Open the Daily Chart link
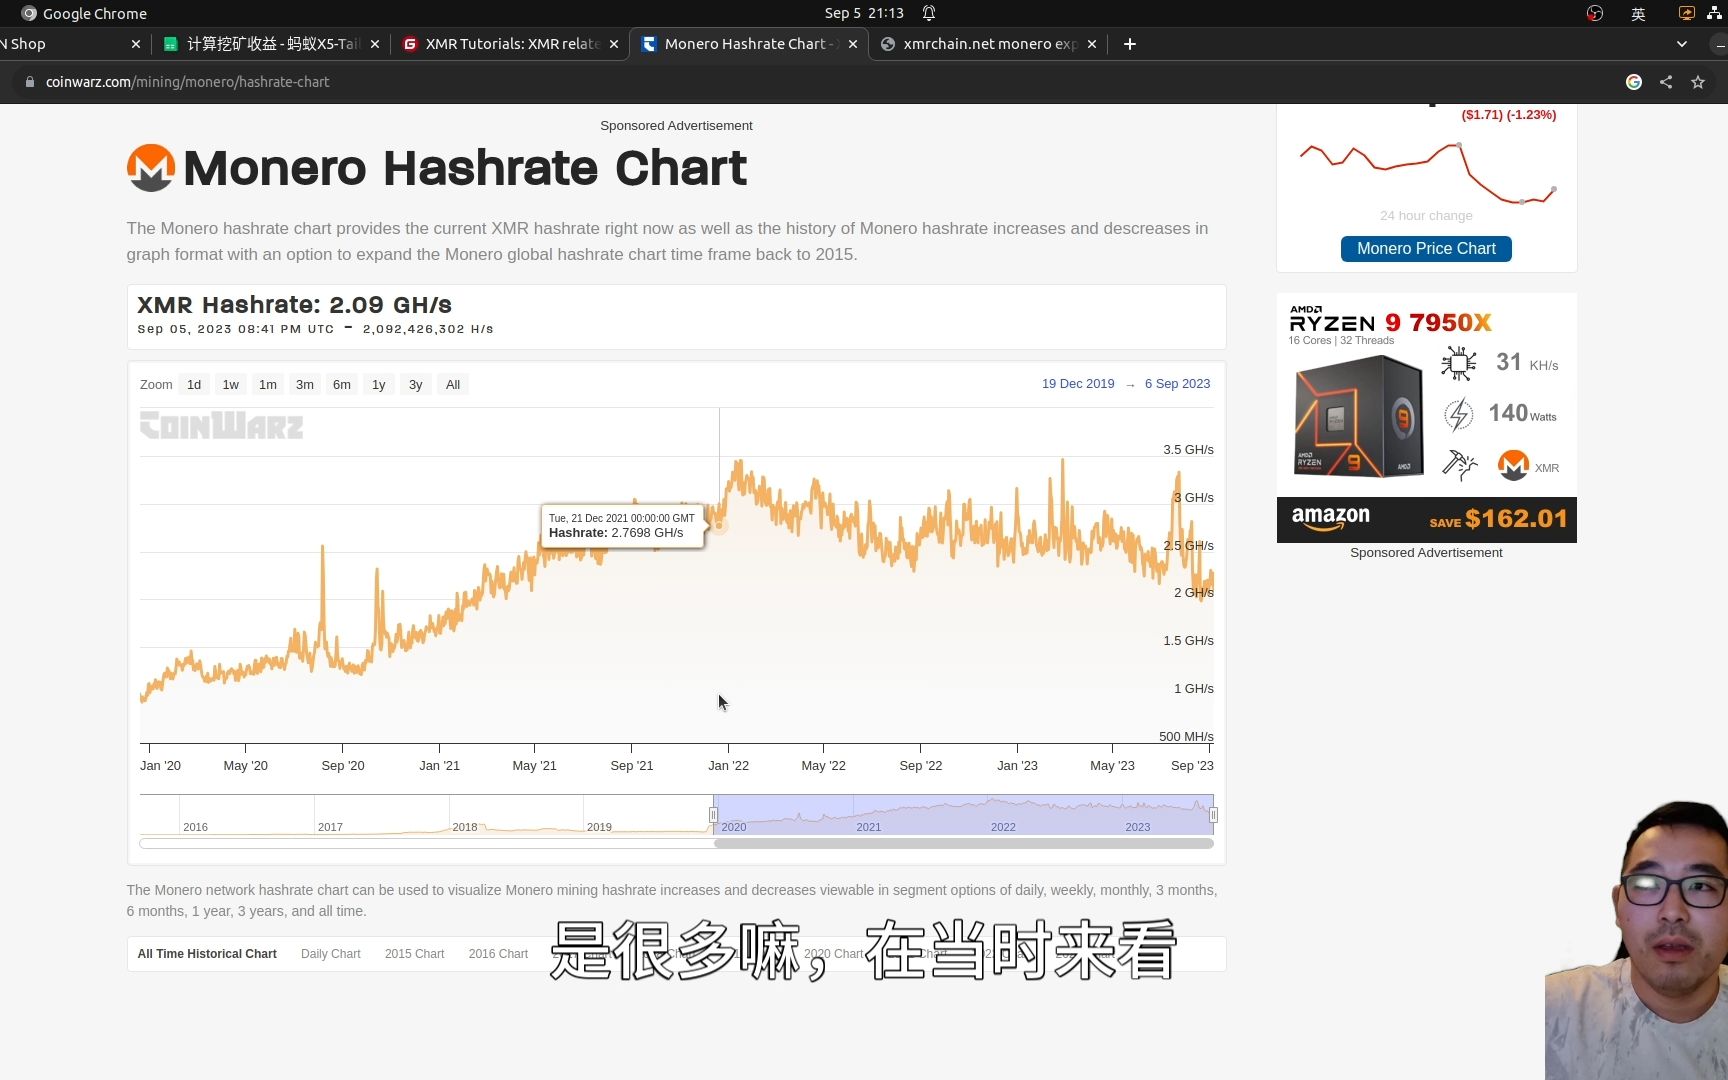The height and width of the screenshot is (1080, 1728). (x=331, y=954)
